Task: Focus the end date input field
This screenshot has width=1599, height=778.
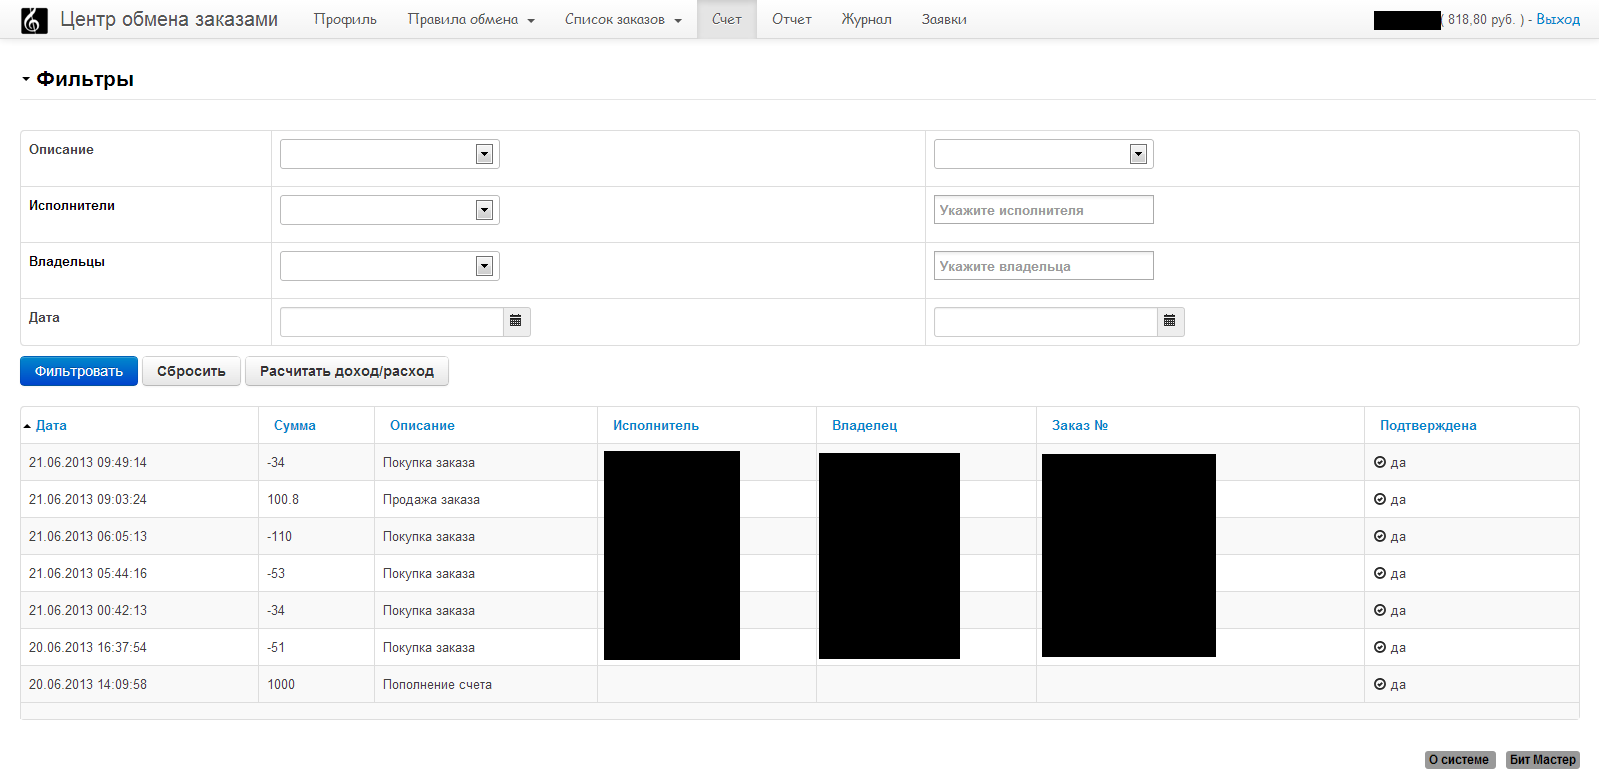Action: (1046, 322)
